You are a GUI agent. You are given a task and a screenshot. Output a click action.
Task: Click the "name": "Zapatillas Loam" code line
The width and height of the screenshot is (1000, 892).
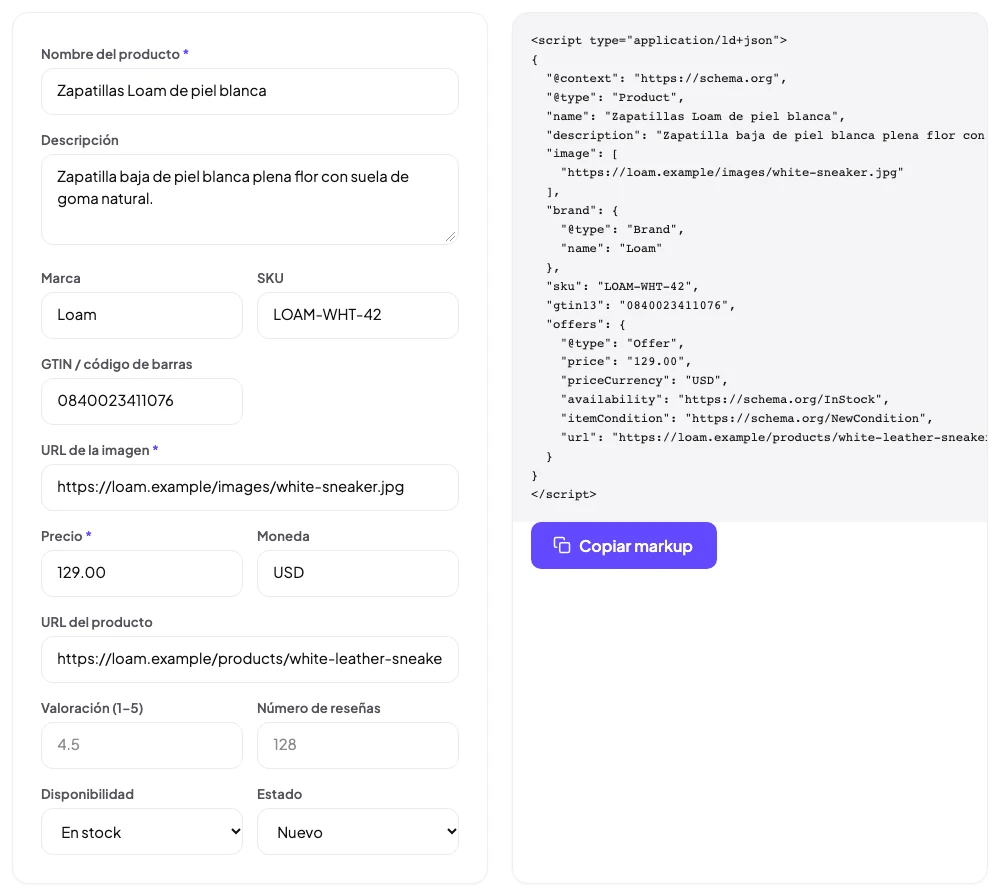[695, 116]
